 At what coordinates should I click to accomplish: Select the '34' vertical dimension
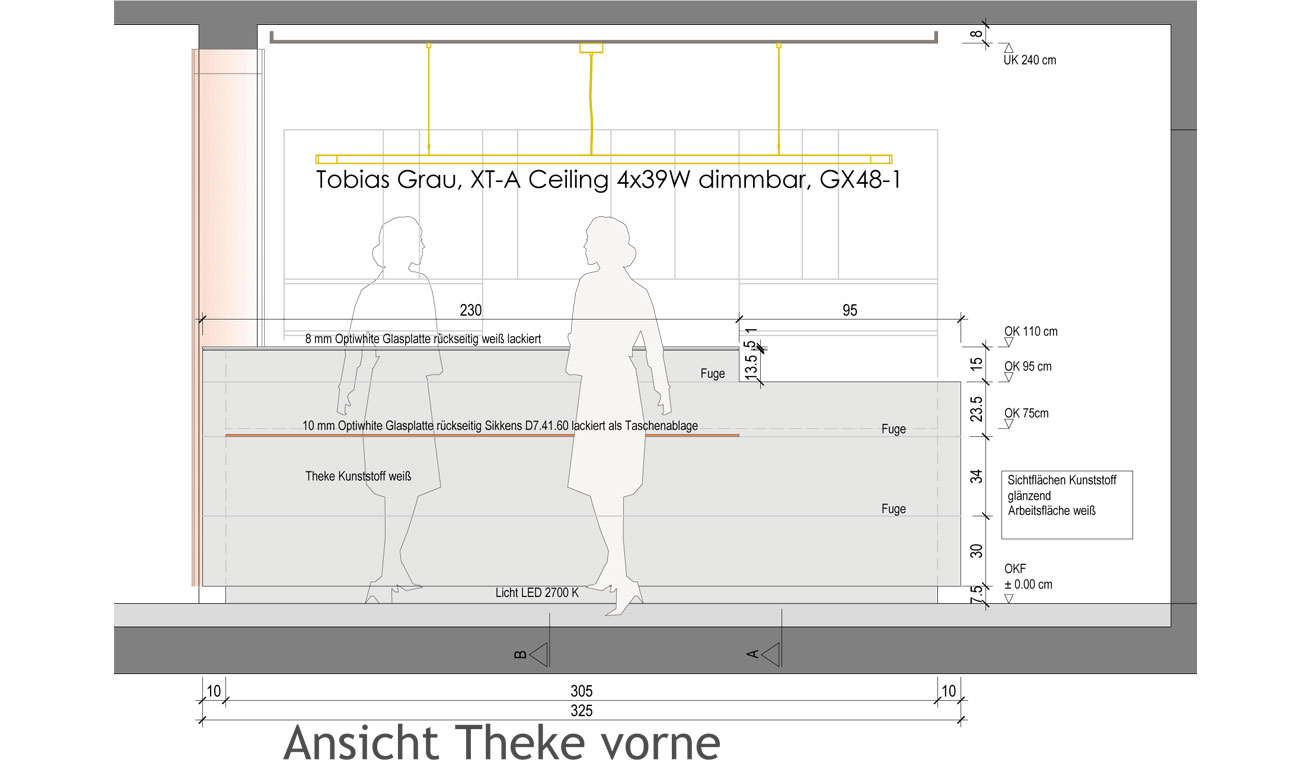click(x=977, y=476)
